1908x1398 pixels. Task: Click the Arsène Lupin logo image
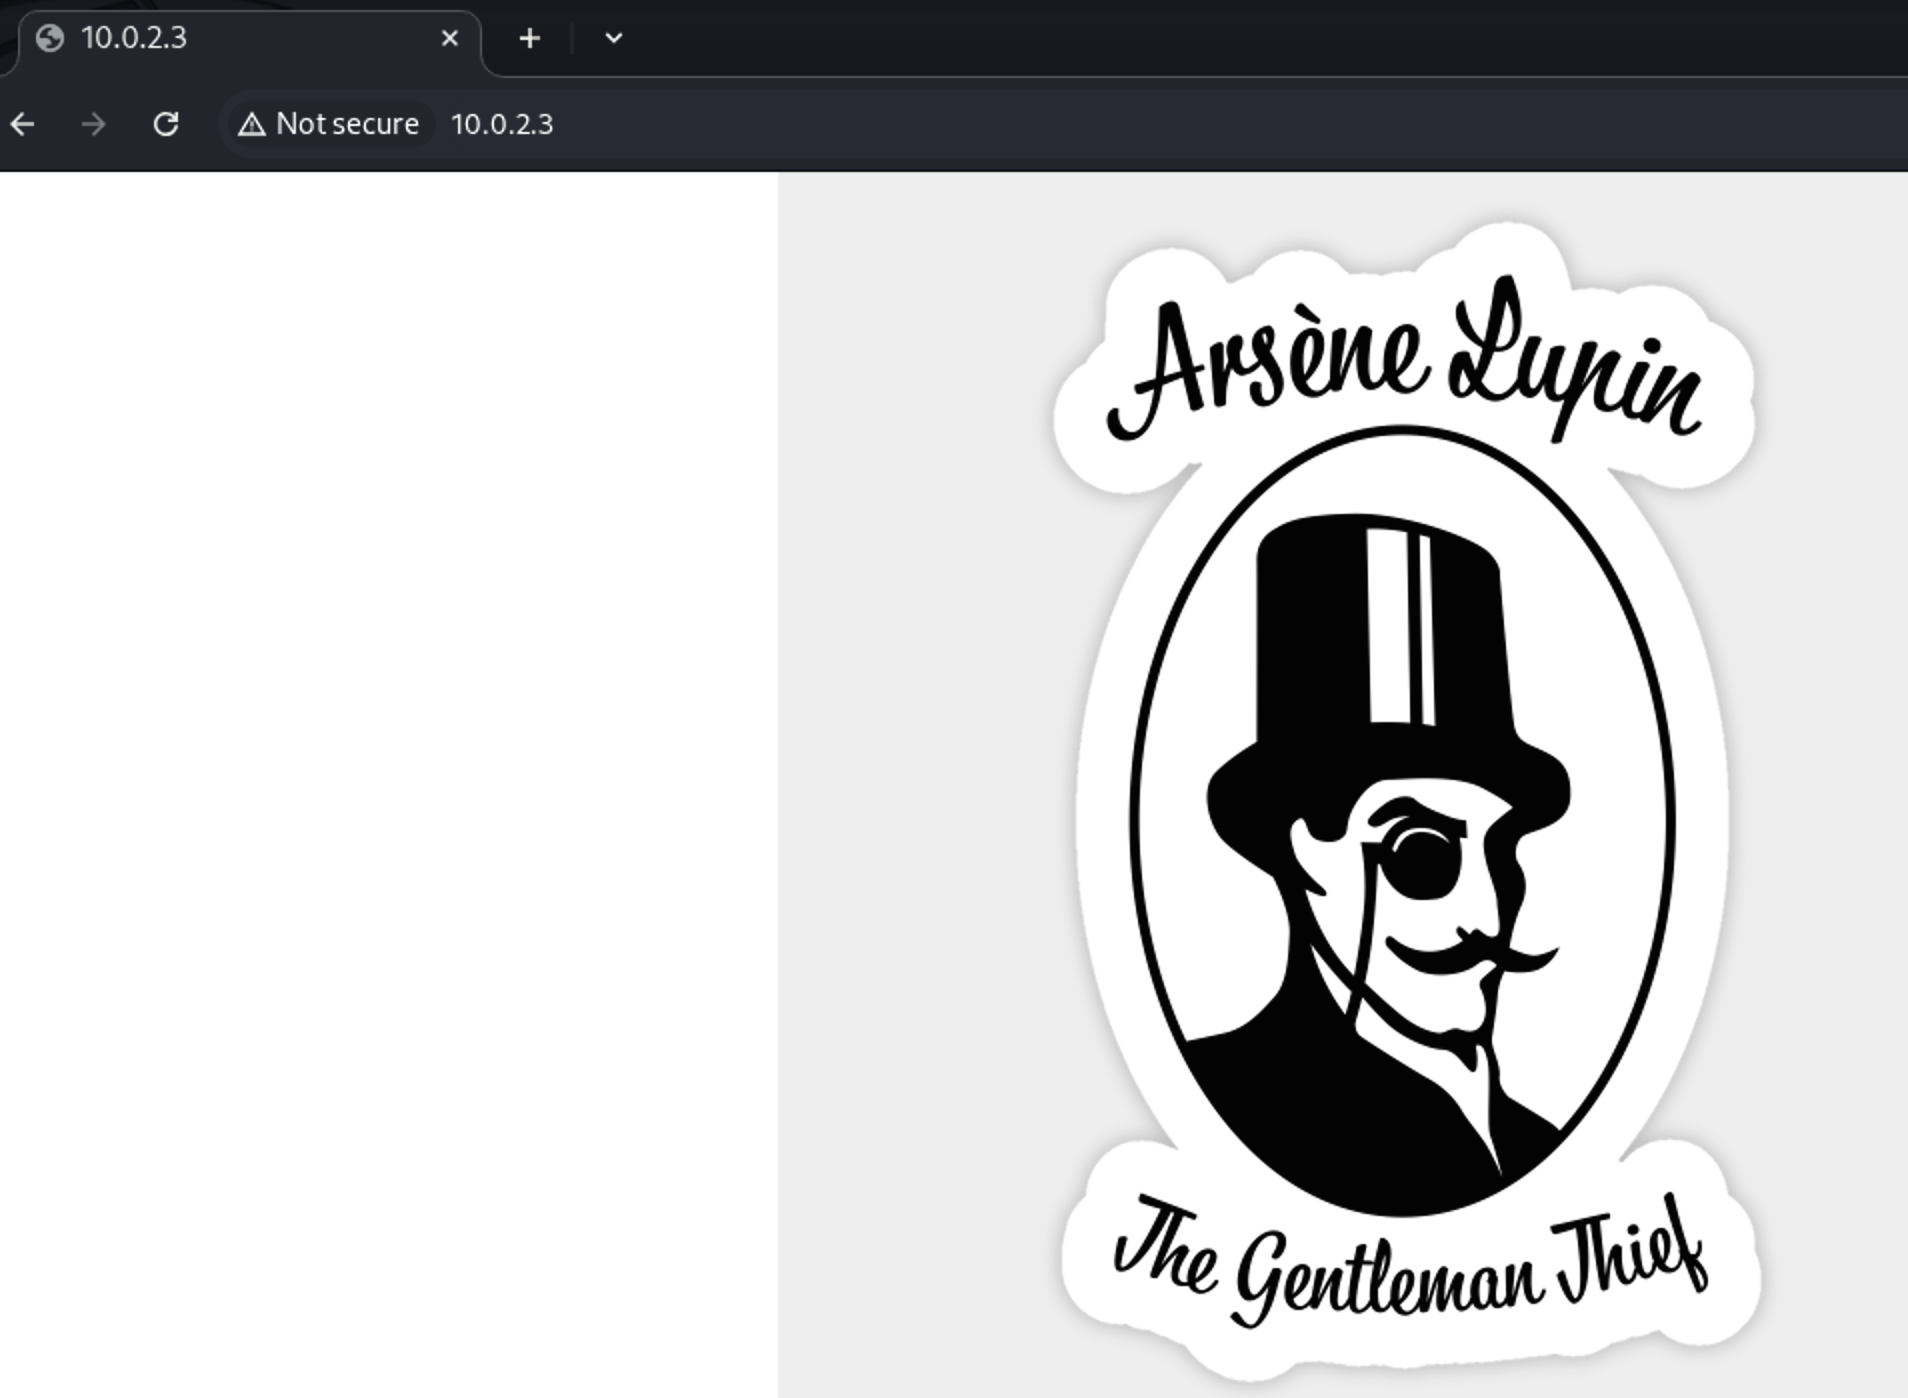[x=1342, y=785]
